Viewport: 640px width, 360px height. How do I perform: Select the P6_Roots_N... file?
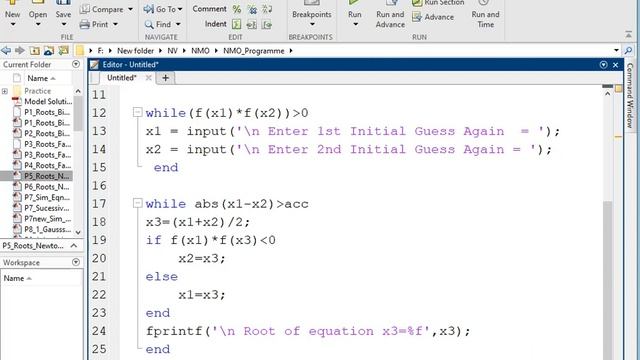[41, 187]
